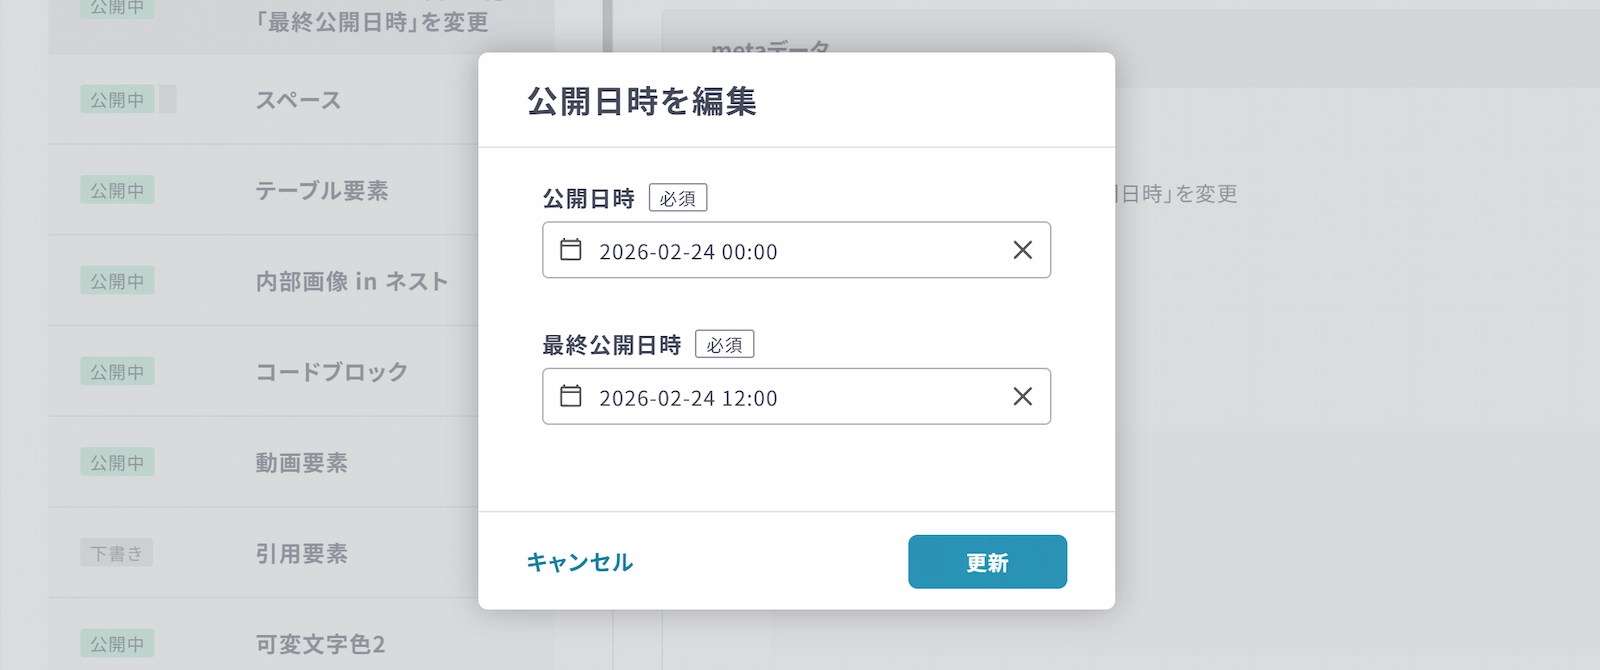Cancel with the キャンセル link
This screenshot has height=670, width=1600.
[580, 562]
